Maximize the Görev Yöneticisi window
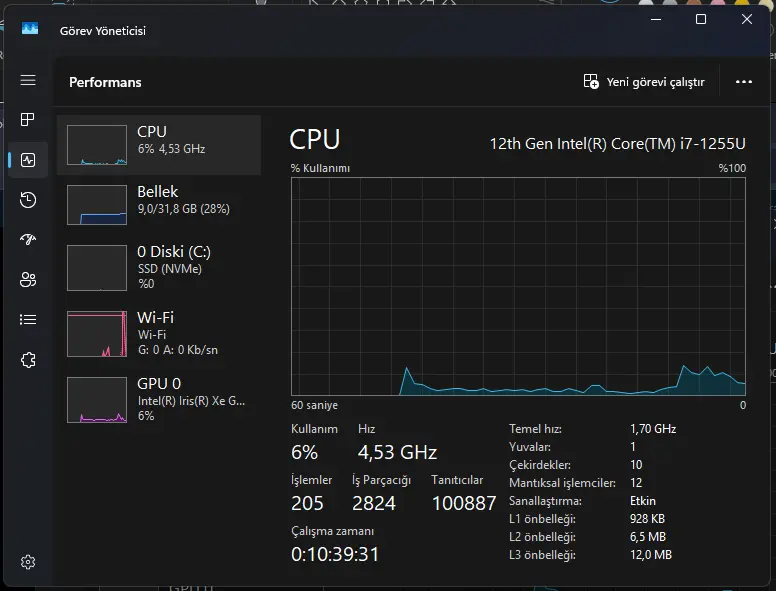 point(701,19)
